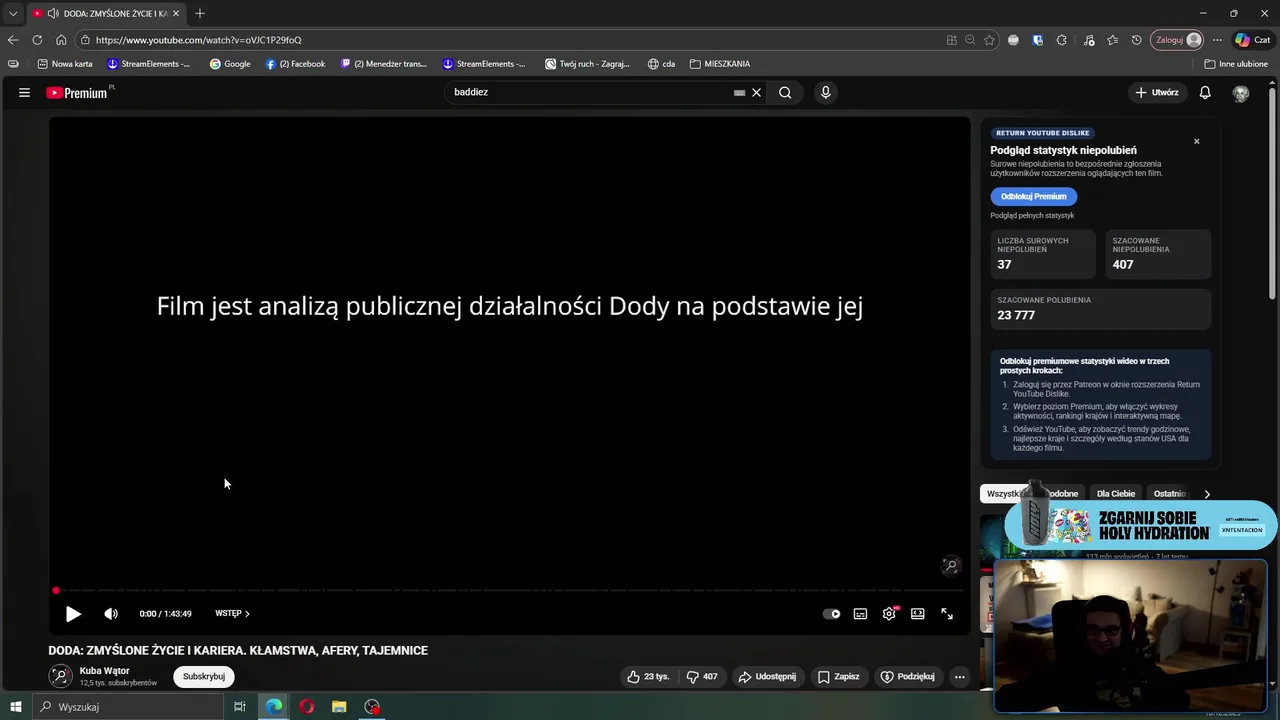The width and height of the screenshot is (1280, 720).
Task: Open Task View on taskbar
Action: pos(240,707)
